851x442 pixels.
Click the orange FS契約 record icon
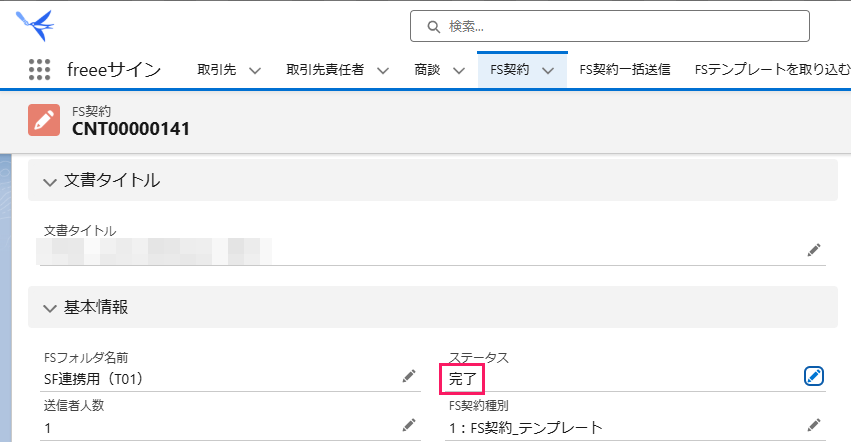[44, 120]
